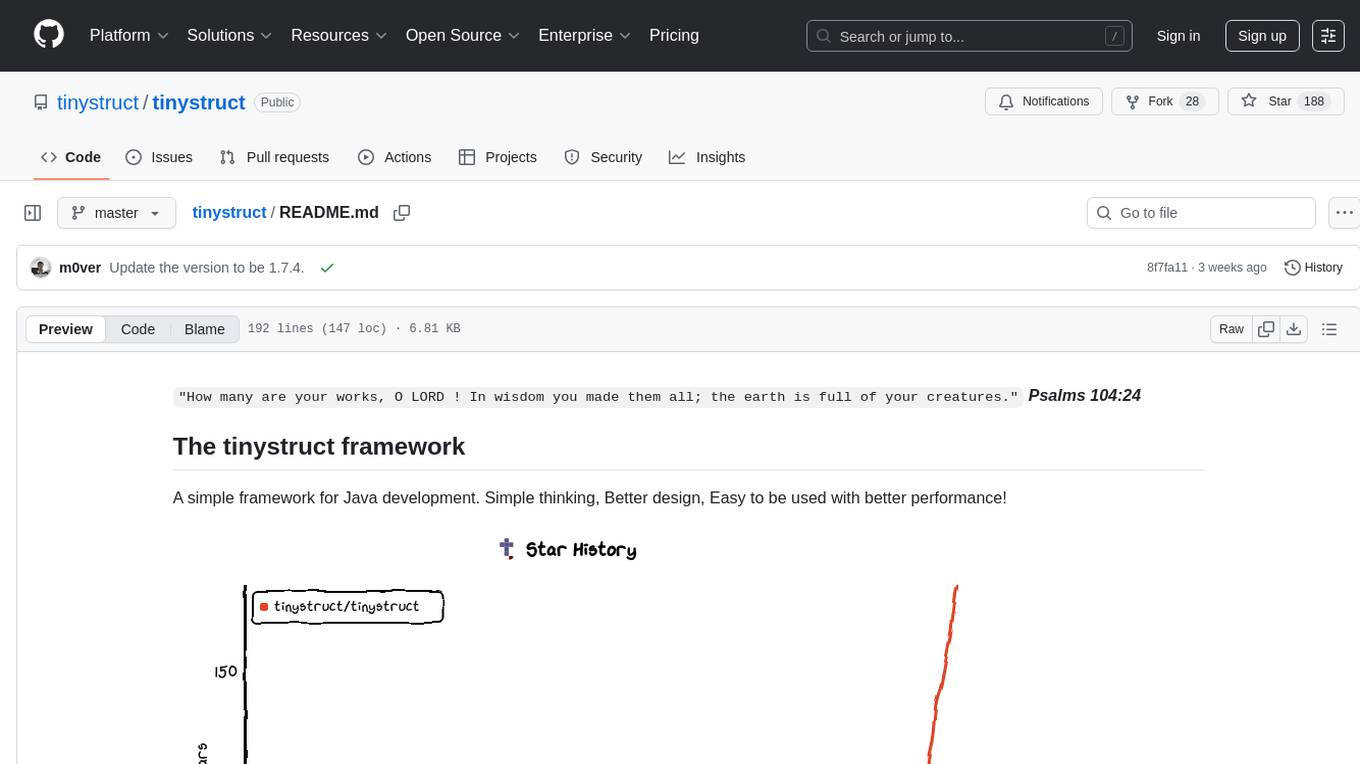Screen dimensions: 1360x764
Task: Open the master branch dropdown
Action: click(x=116, y=213)
